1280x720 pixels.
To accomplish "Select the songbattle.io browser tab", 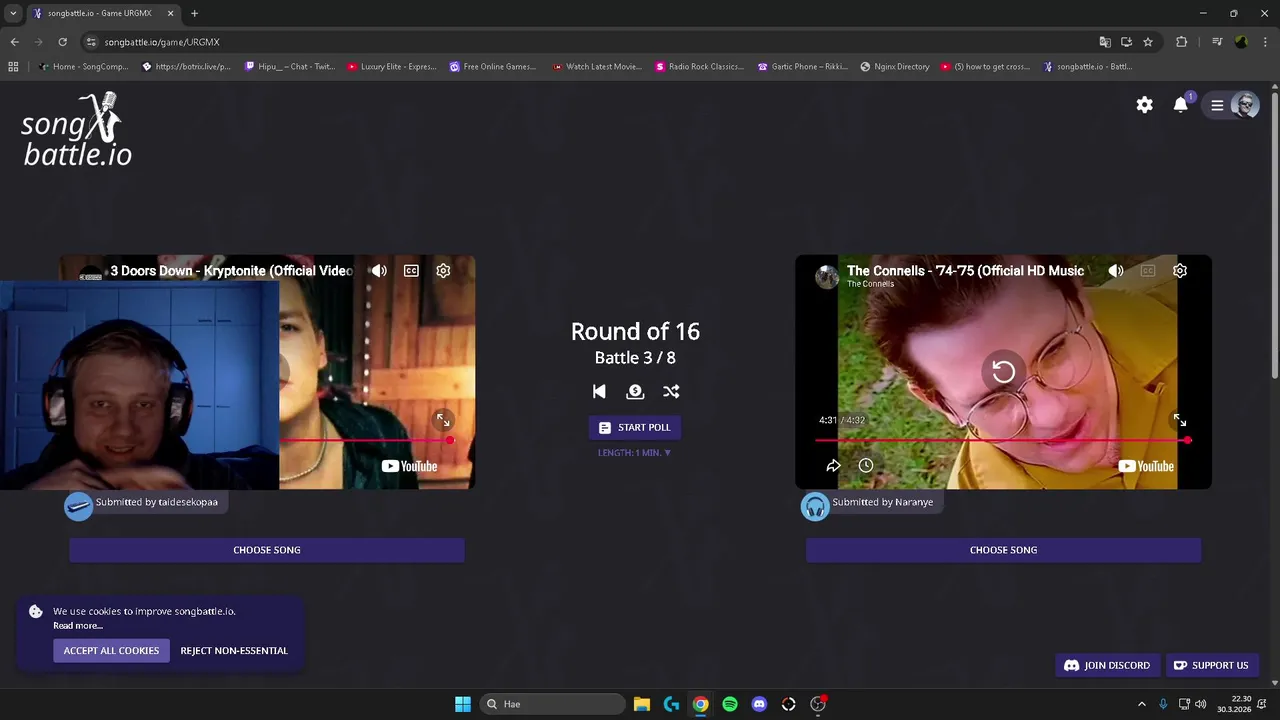I will coord(104,13).
